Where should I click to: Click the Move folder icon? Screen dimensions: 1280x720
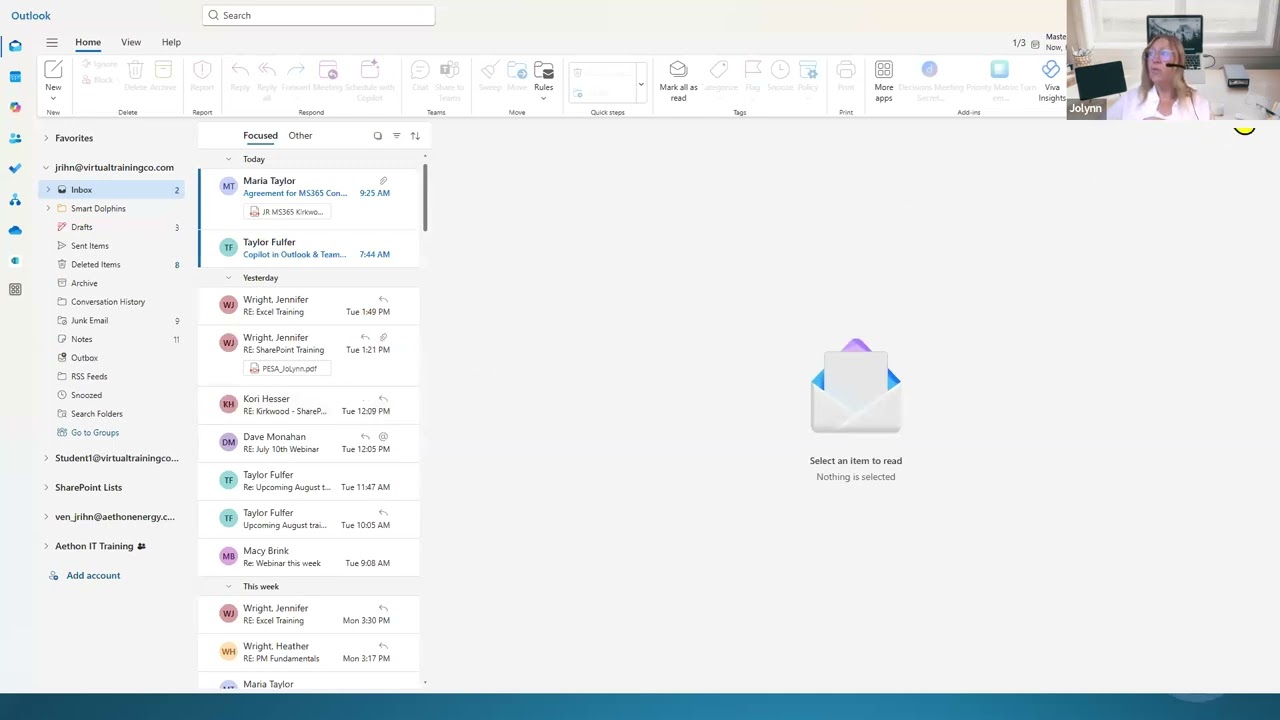[517, 70]
